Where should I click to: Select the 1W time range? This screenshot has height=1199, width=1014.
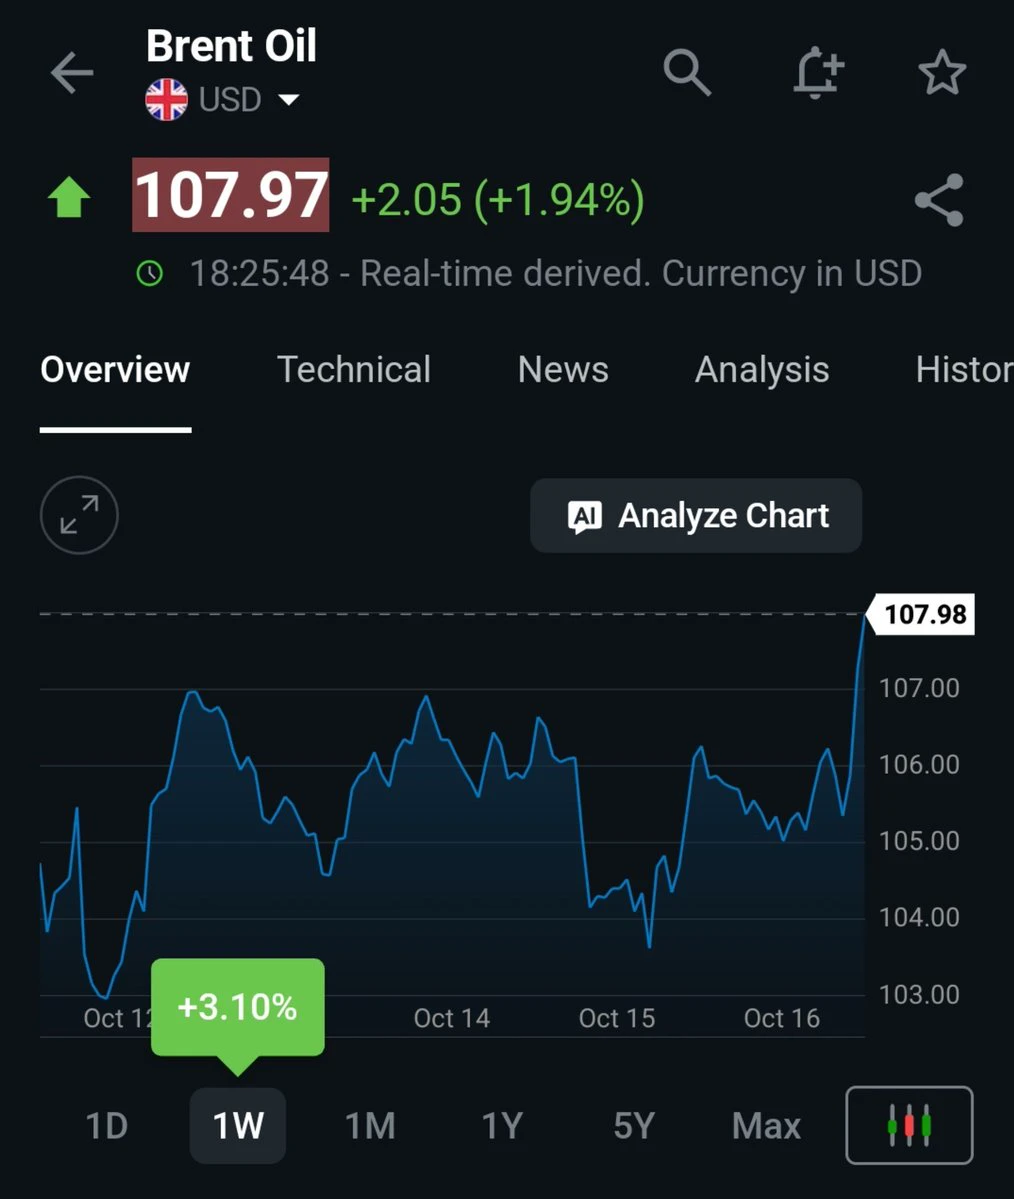(238, 1126)
